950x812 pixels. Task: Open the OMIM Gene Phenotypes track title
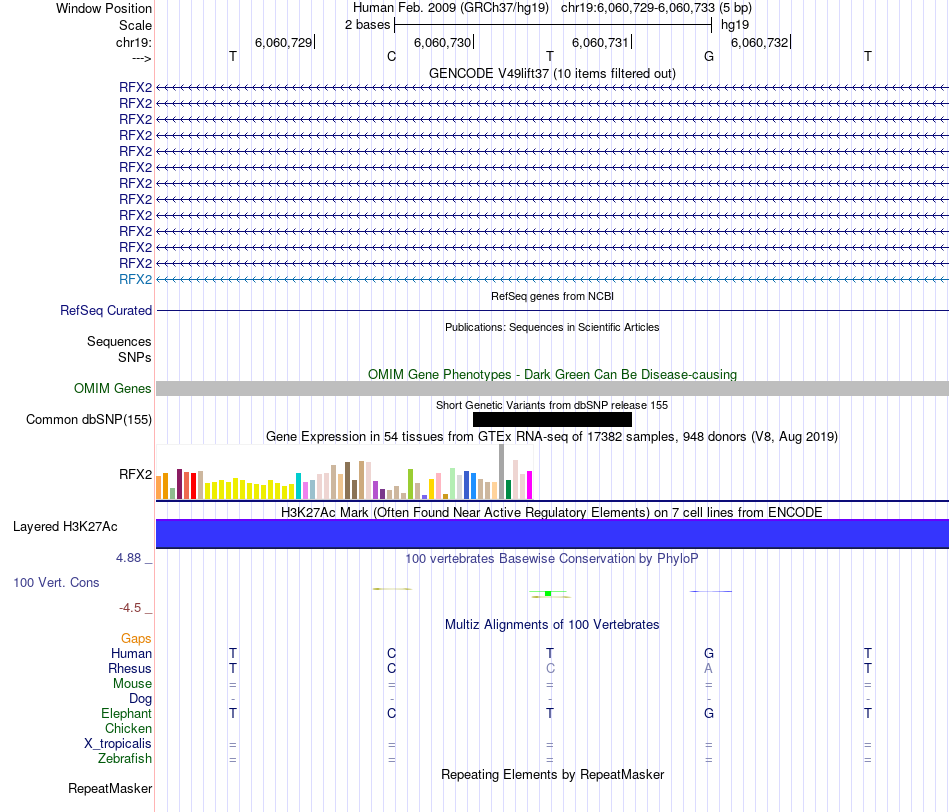point(552,374)
